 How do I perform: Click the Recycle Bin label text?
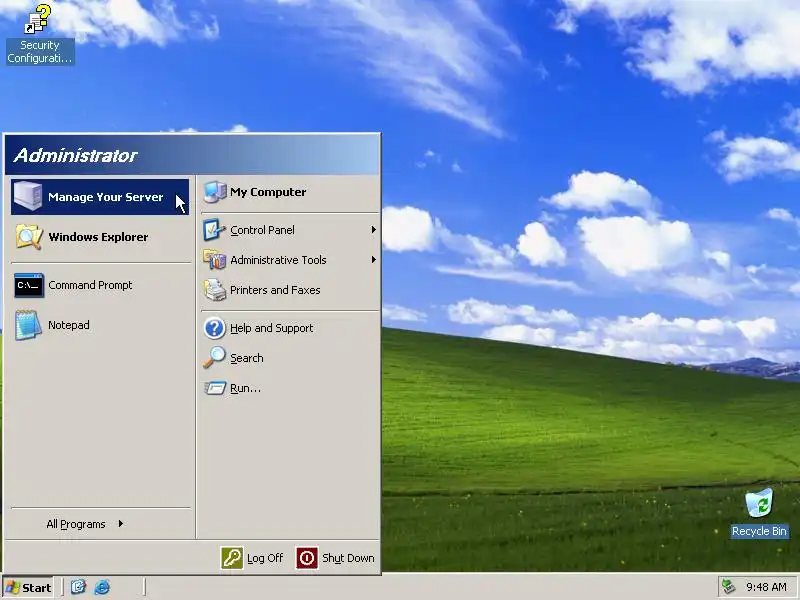point(759,531)
